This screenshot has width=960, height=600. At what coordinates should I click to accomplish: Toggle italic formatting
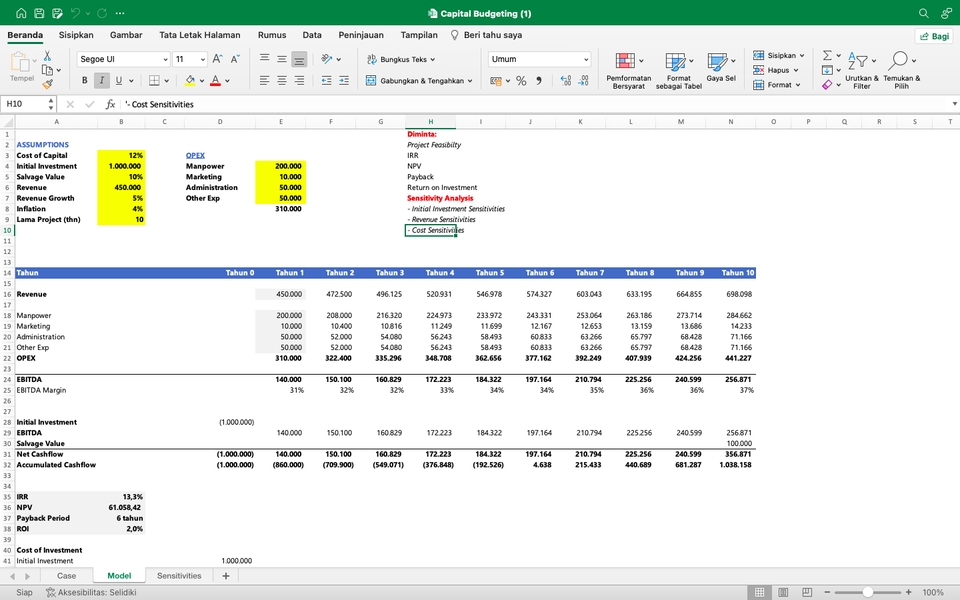[x=100, y=80]
